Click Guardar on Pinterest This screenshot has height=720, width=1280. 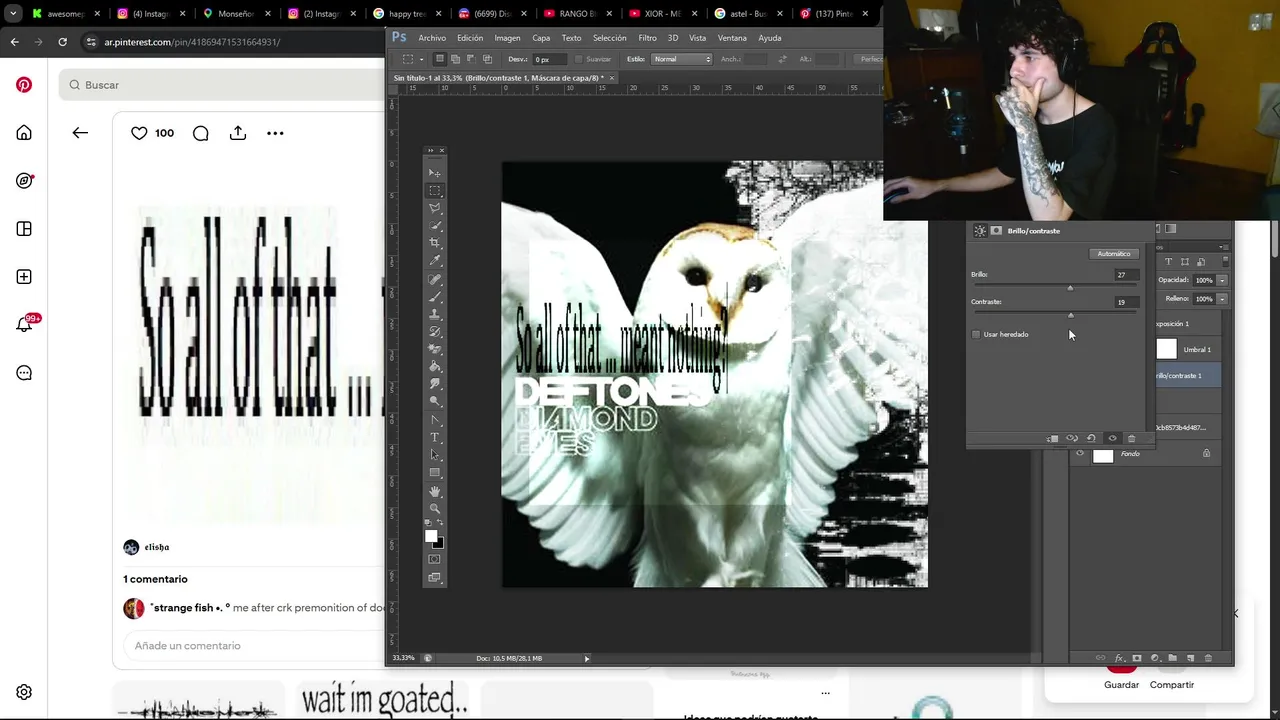1121,685
